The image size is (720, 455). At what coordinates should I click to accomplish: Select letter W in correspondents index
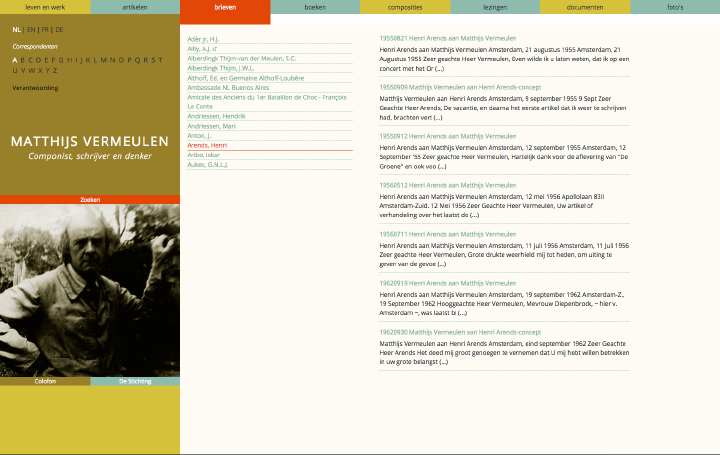pos(32,71)
